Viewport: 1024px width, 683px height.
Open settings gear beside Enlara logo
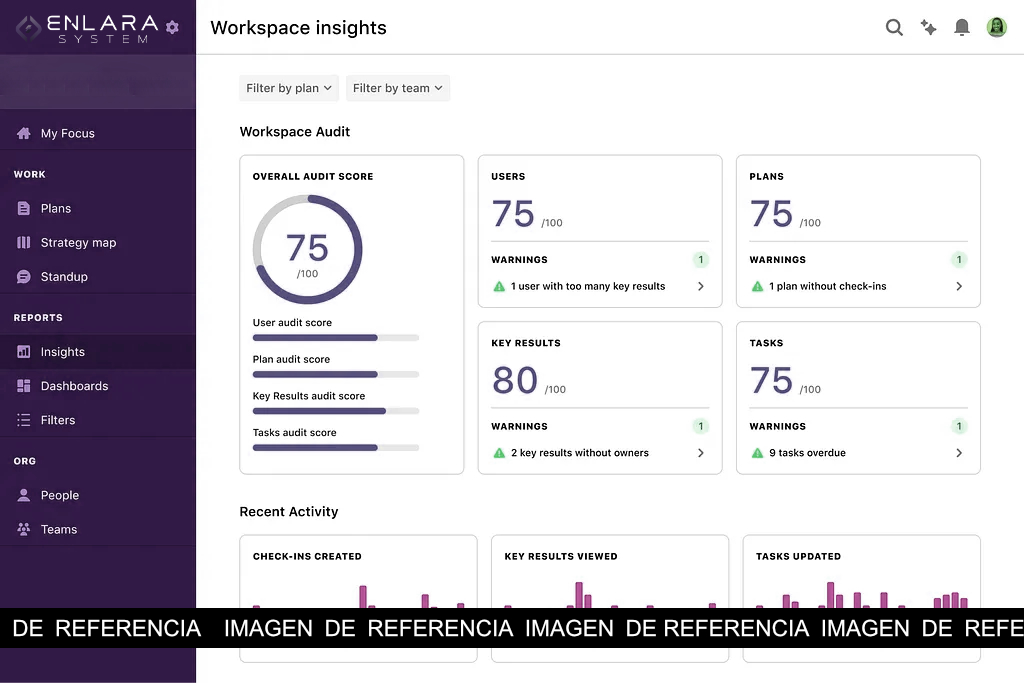(x=172, y=27)
